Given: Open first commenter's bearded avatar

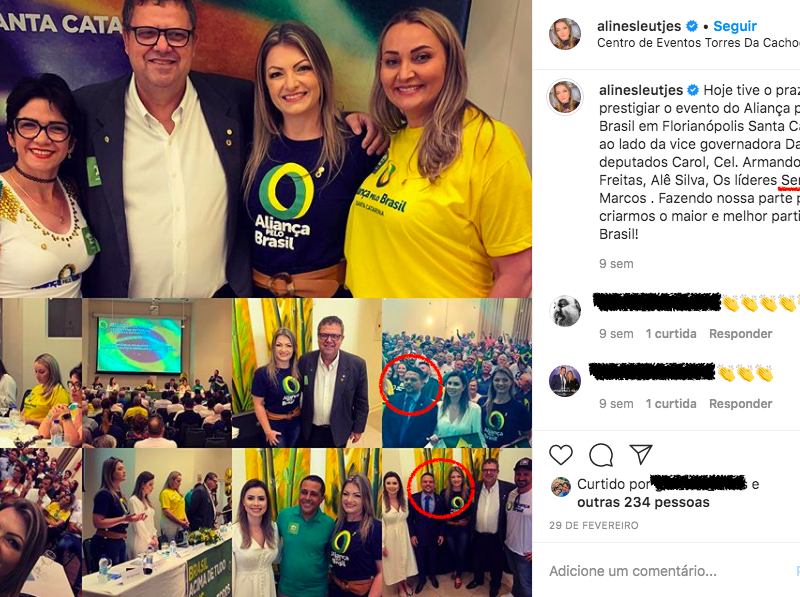Looking at the screenshot, I should [565, 311].
